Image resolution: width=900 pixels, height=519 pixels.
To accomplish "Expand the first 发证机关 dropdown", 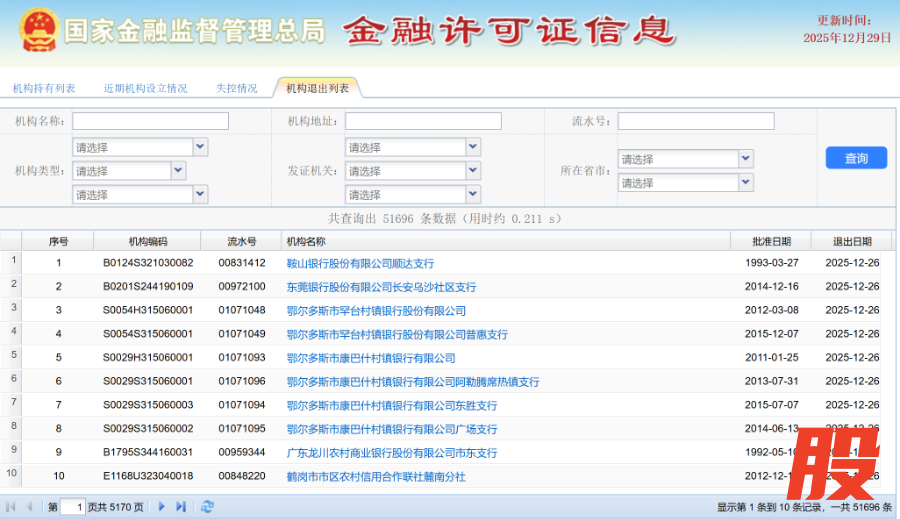I will click(472, 147).
